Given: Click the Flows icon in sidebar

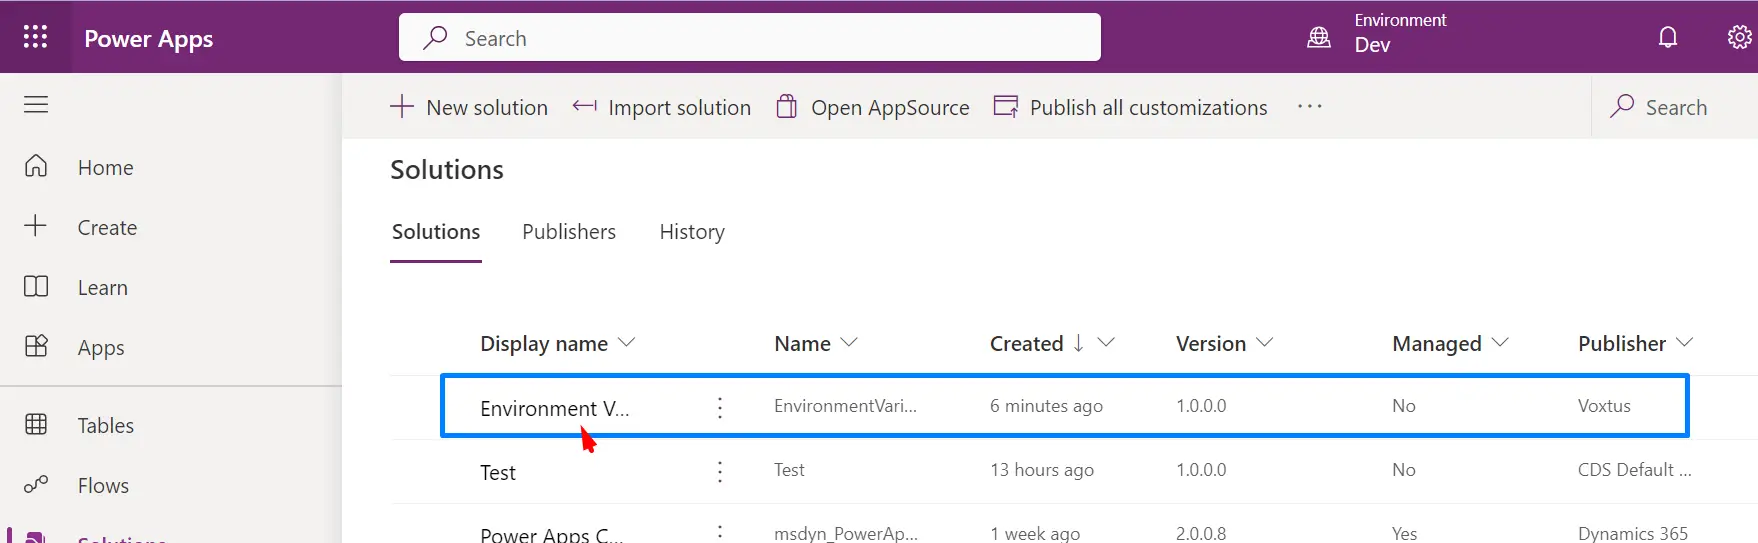Looking at the screenshot, I should point(36,484).
